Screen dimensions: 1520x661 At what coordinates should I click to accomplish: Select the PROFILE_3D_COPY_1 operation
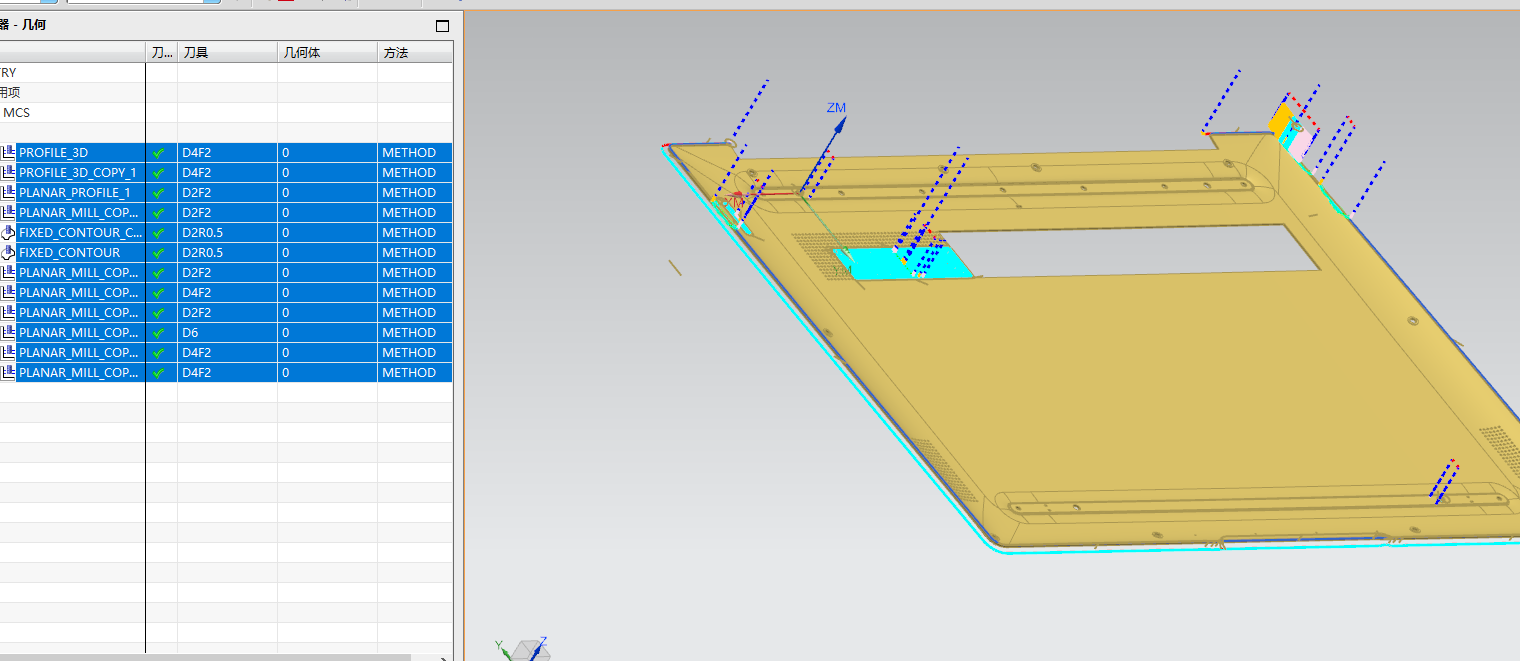77,173
